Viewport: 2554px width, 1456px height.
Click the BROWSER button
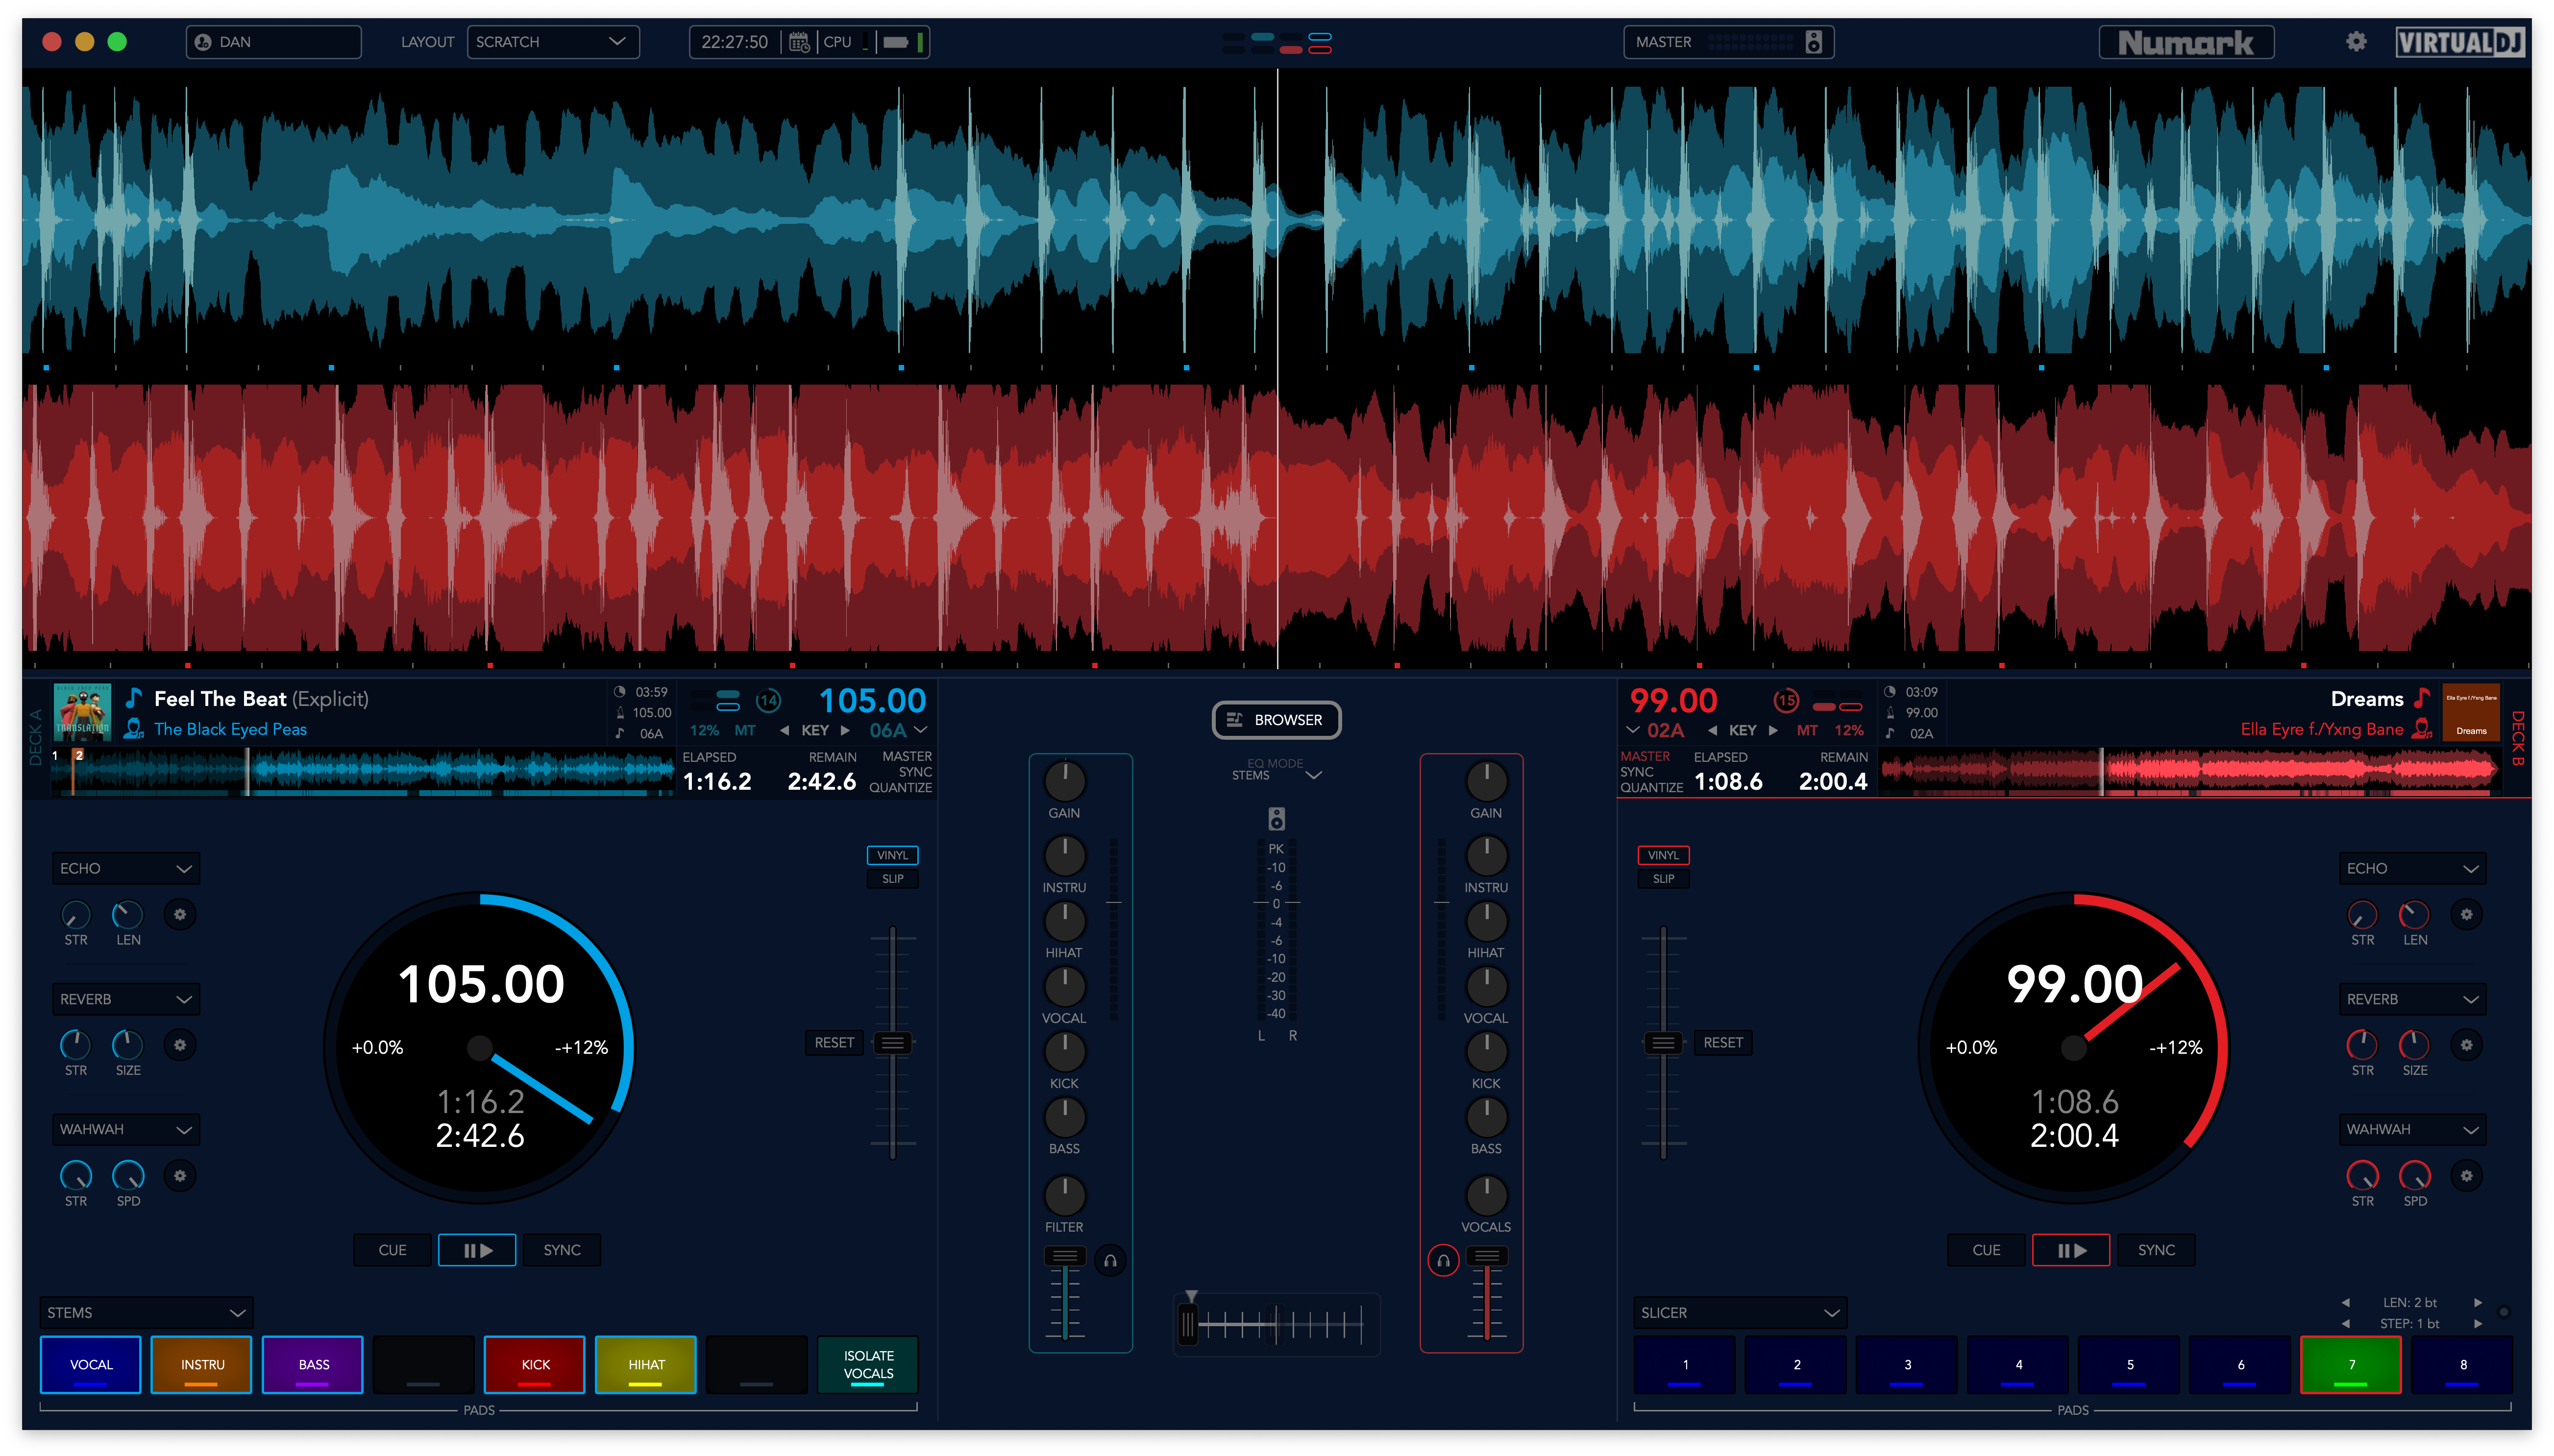tap(1276, 720)
